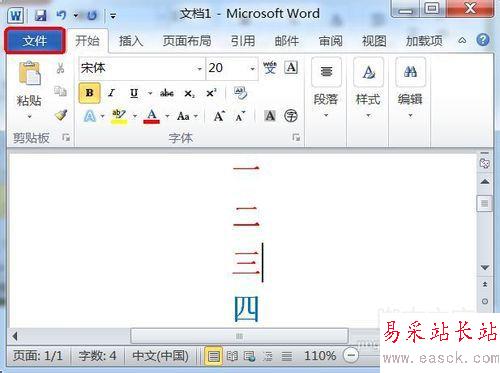Open Word Help question mark icon
The width and height of the screenshot is (500, 373).
click(x=483, y=40)
